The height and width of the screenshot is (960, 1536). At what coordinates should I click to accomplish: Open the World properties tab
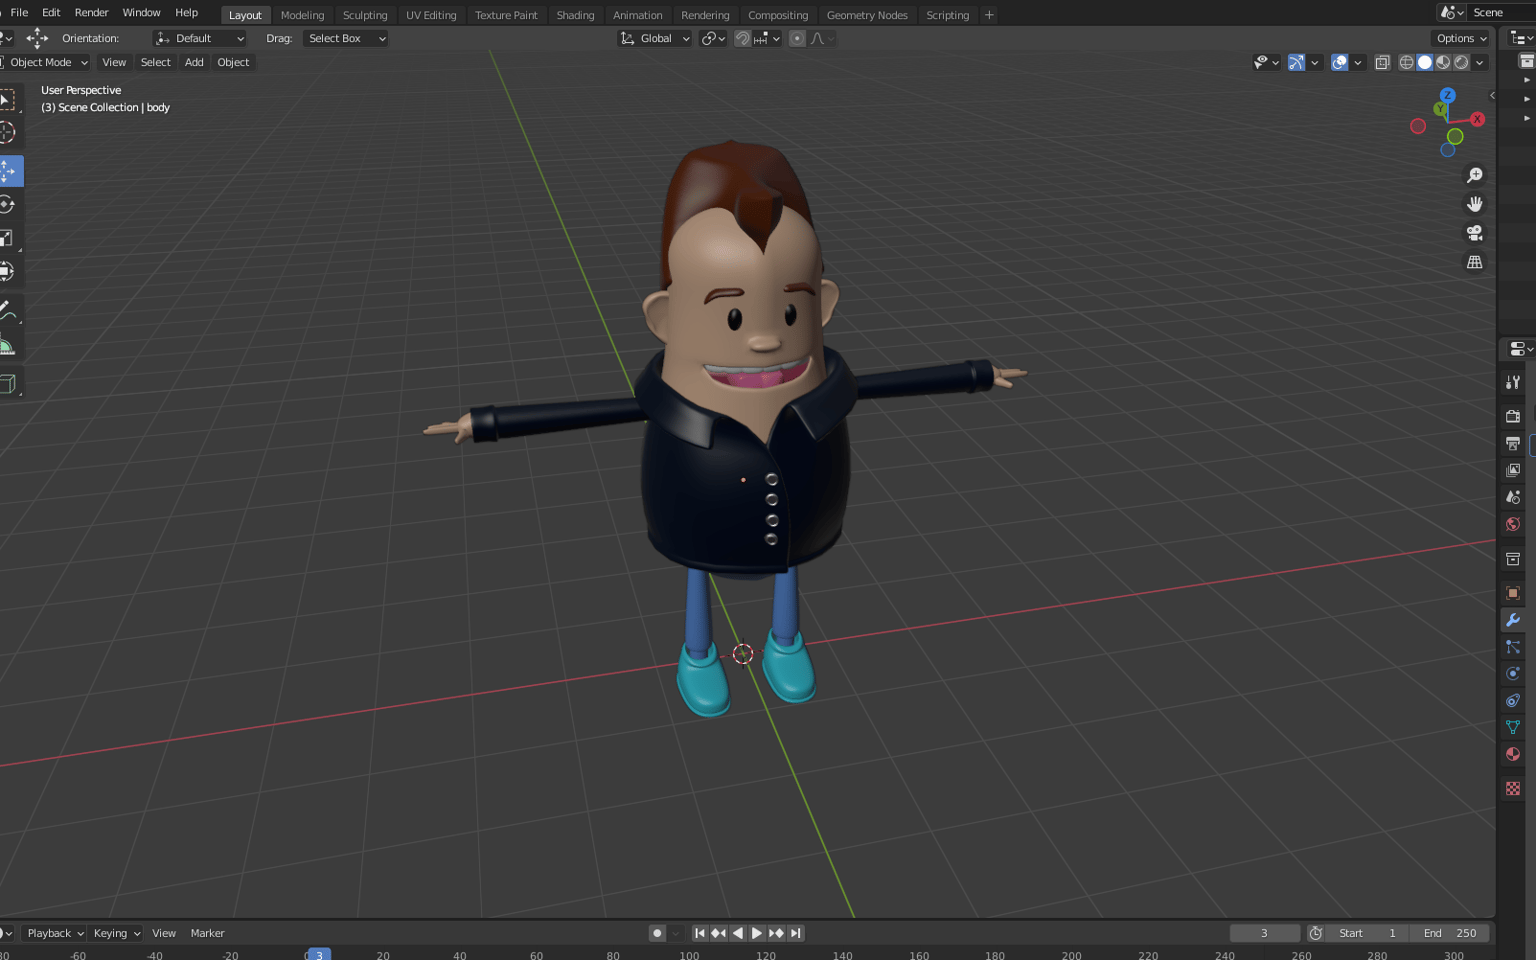click(x=1513, y=524)
